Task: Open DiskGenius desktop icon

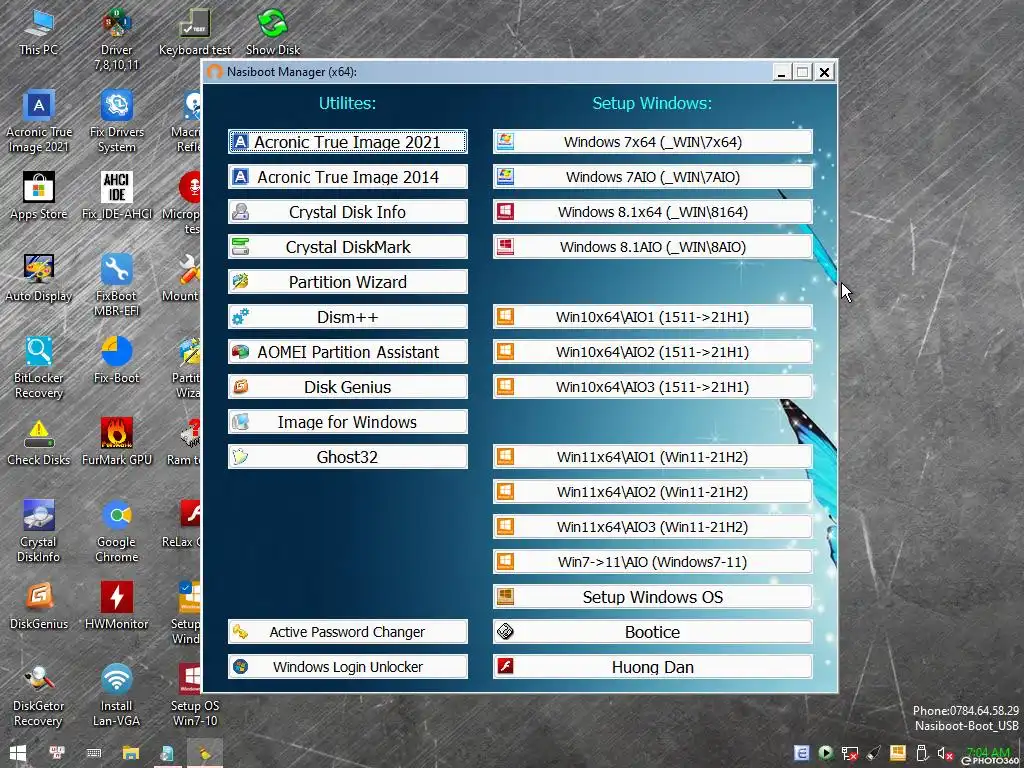Action: (39, 605)
